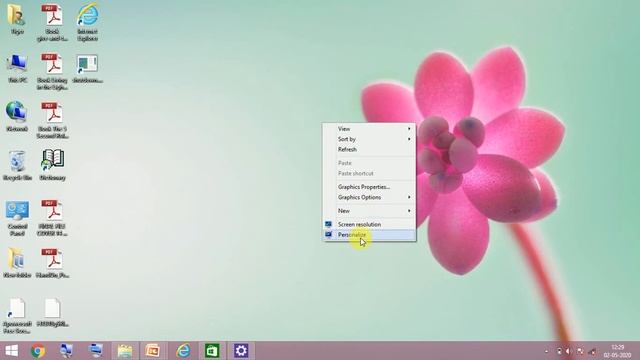Expand the View submenu
The width and height of the screenshot is (640, 360).
[x=369, y=129]
